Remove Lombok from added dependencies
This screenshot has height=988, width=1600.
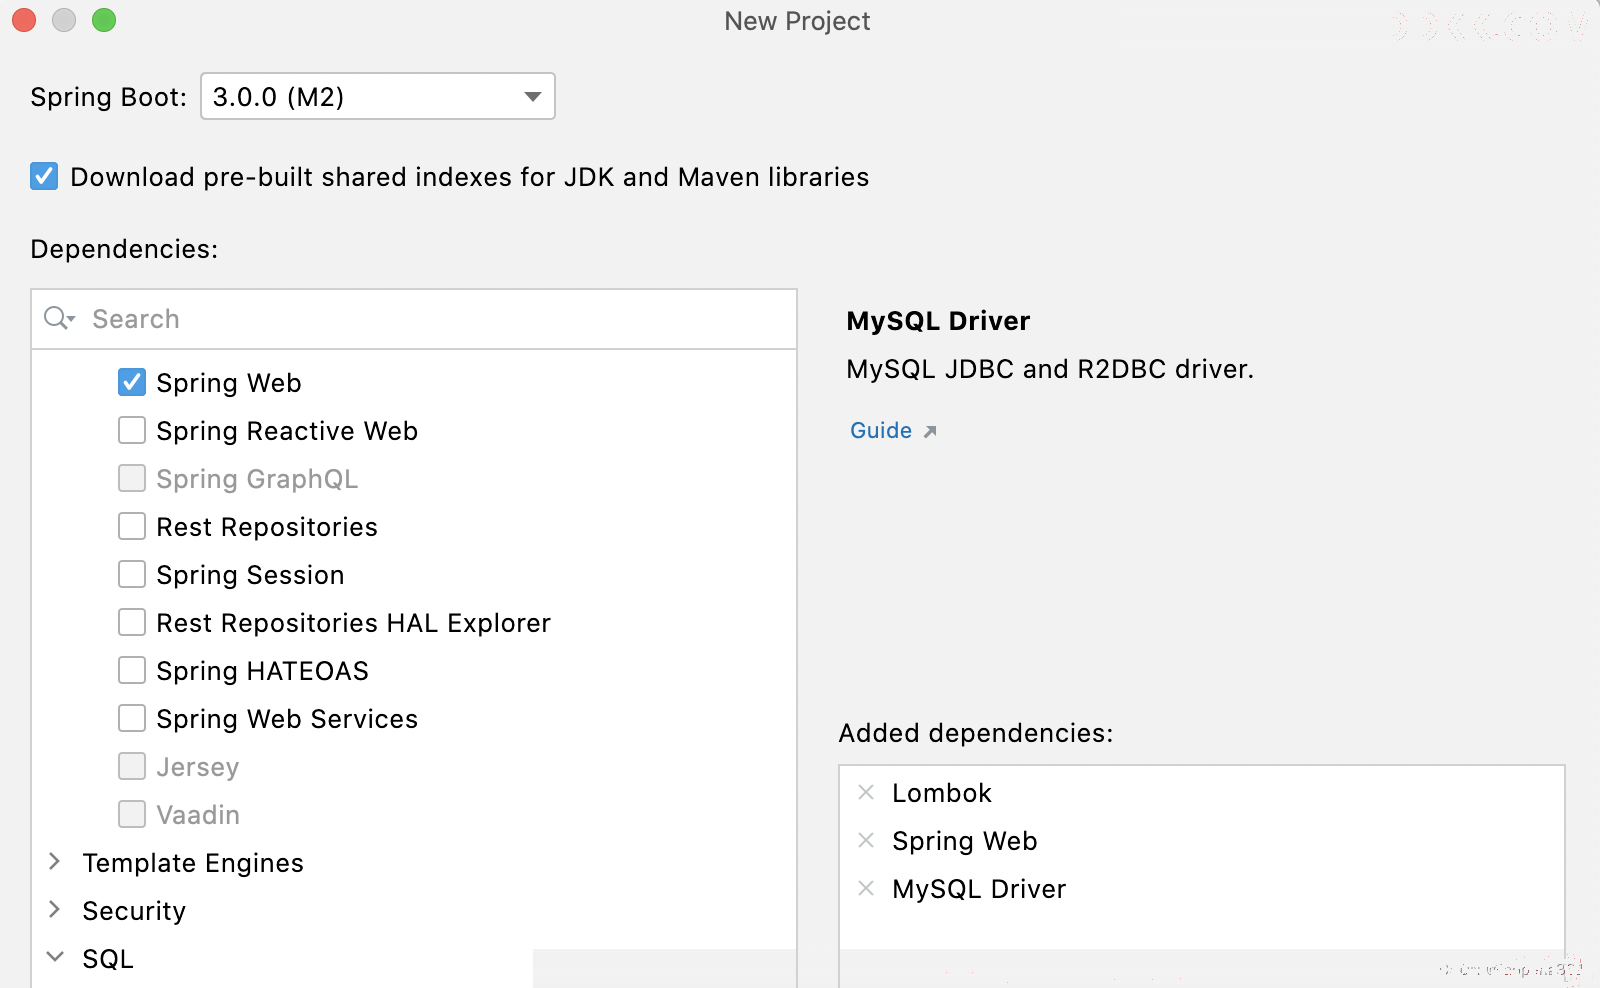(x=866, y=792)
